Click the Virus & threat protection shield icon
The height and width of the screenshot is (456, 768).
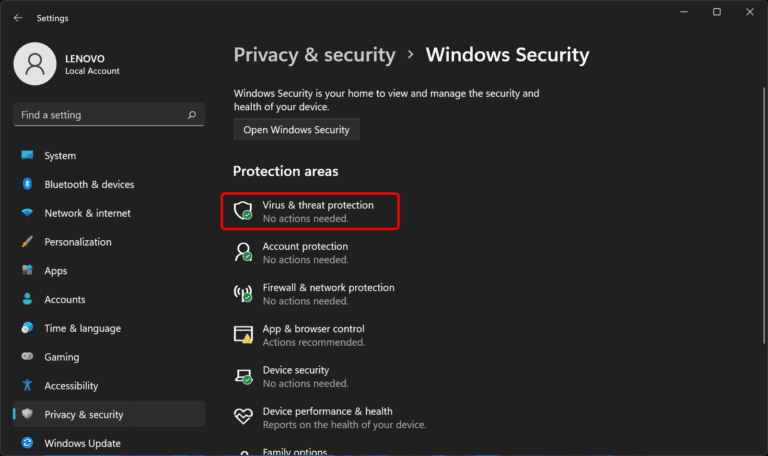pos(243,211)
